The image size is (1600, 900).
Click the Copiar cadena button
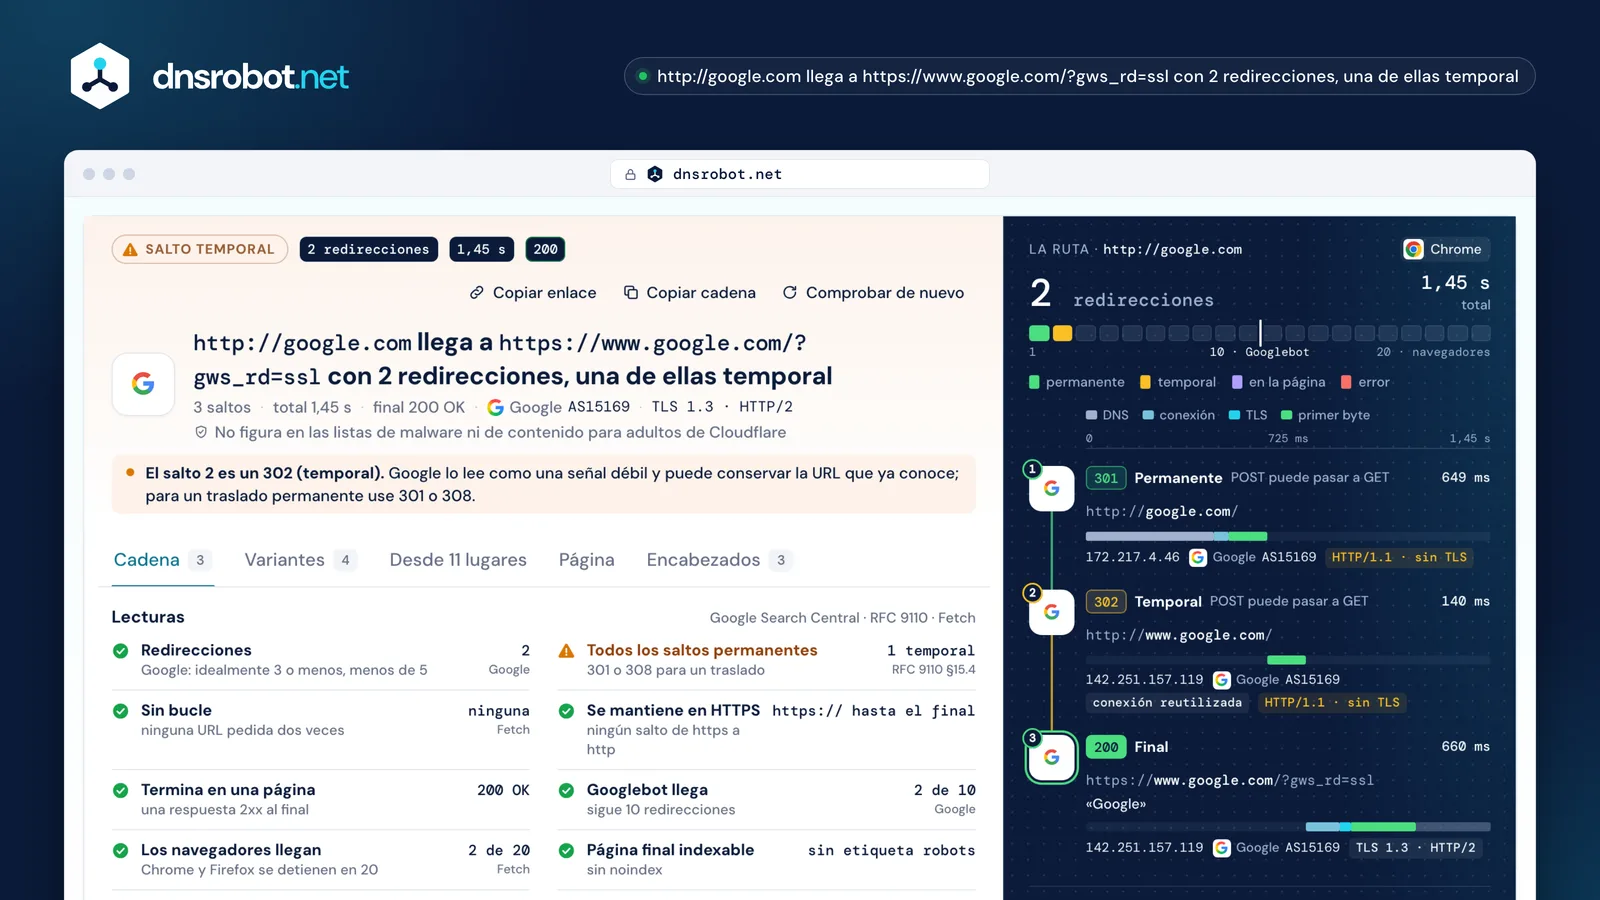coord(689,293)
